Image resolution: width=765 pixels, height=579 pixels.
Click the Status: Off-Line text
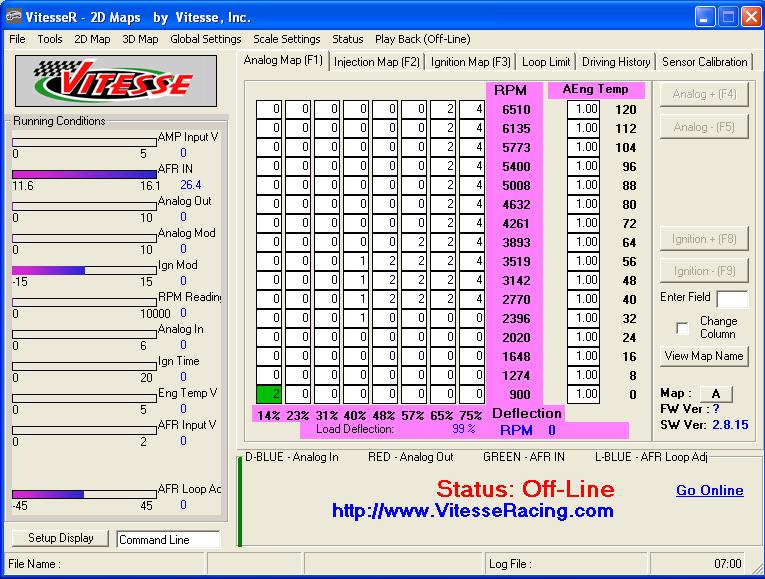[525, 489]
